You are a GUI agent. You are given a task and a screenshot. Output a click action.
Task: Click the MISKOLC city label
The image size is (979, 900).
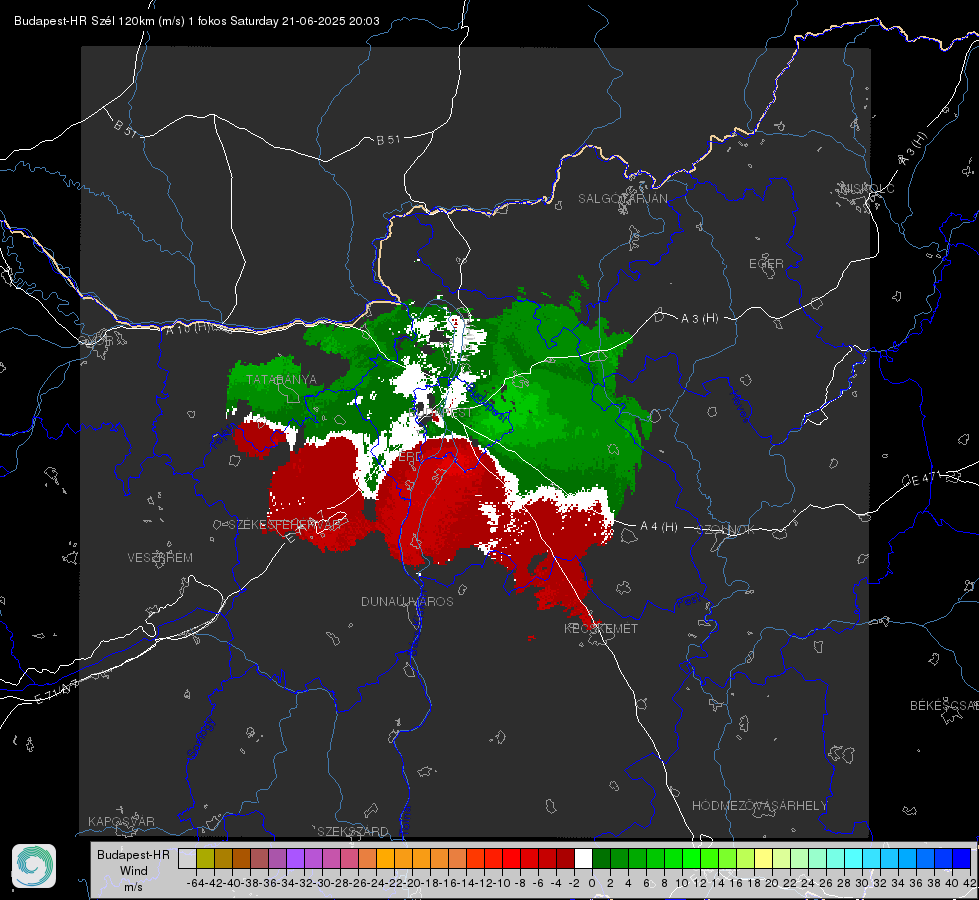867,188
